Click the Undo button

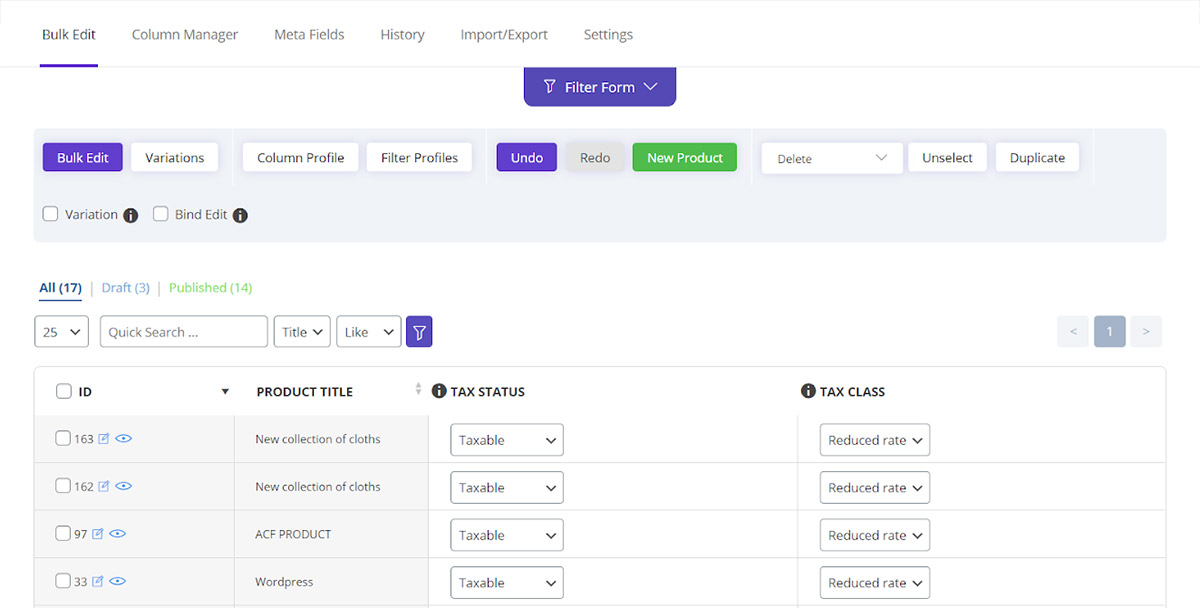click(527, 157)
